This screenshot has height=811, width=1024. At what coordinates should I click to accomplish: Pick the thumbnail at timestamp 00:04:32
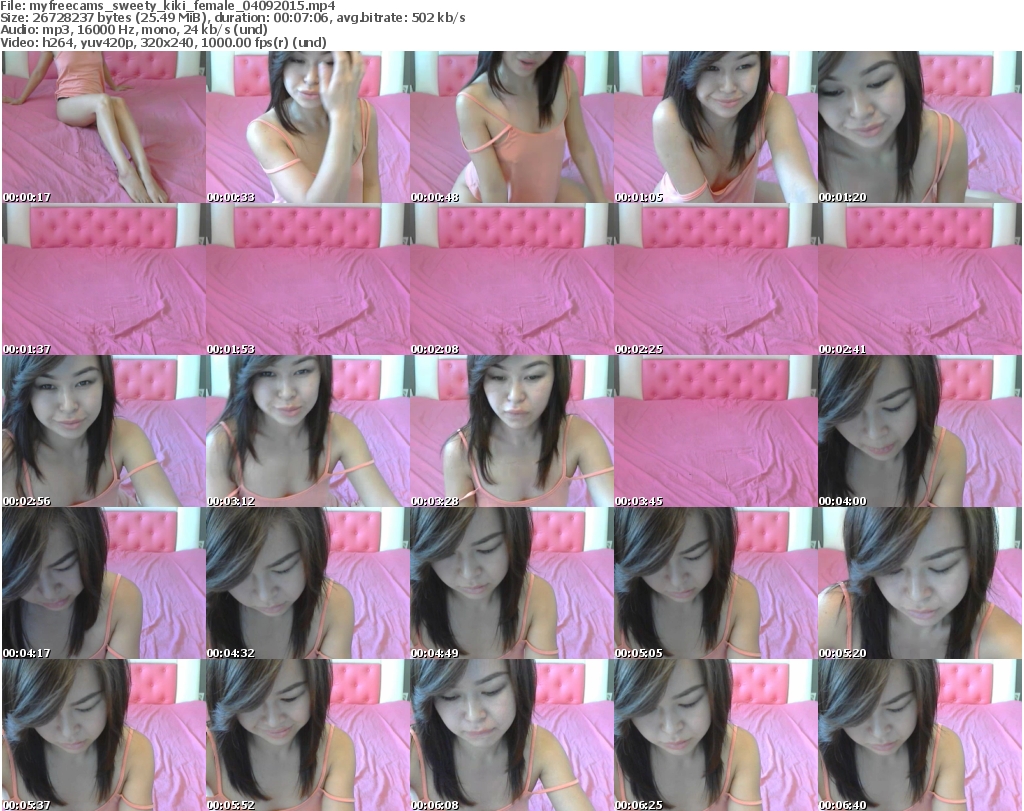(x=308, y=583)
